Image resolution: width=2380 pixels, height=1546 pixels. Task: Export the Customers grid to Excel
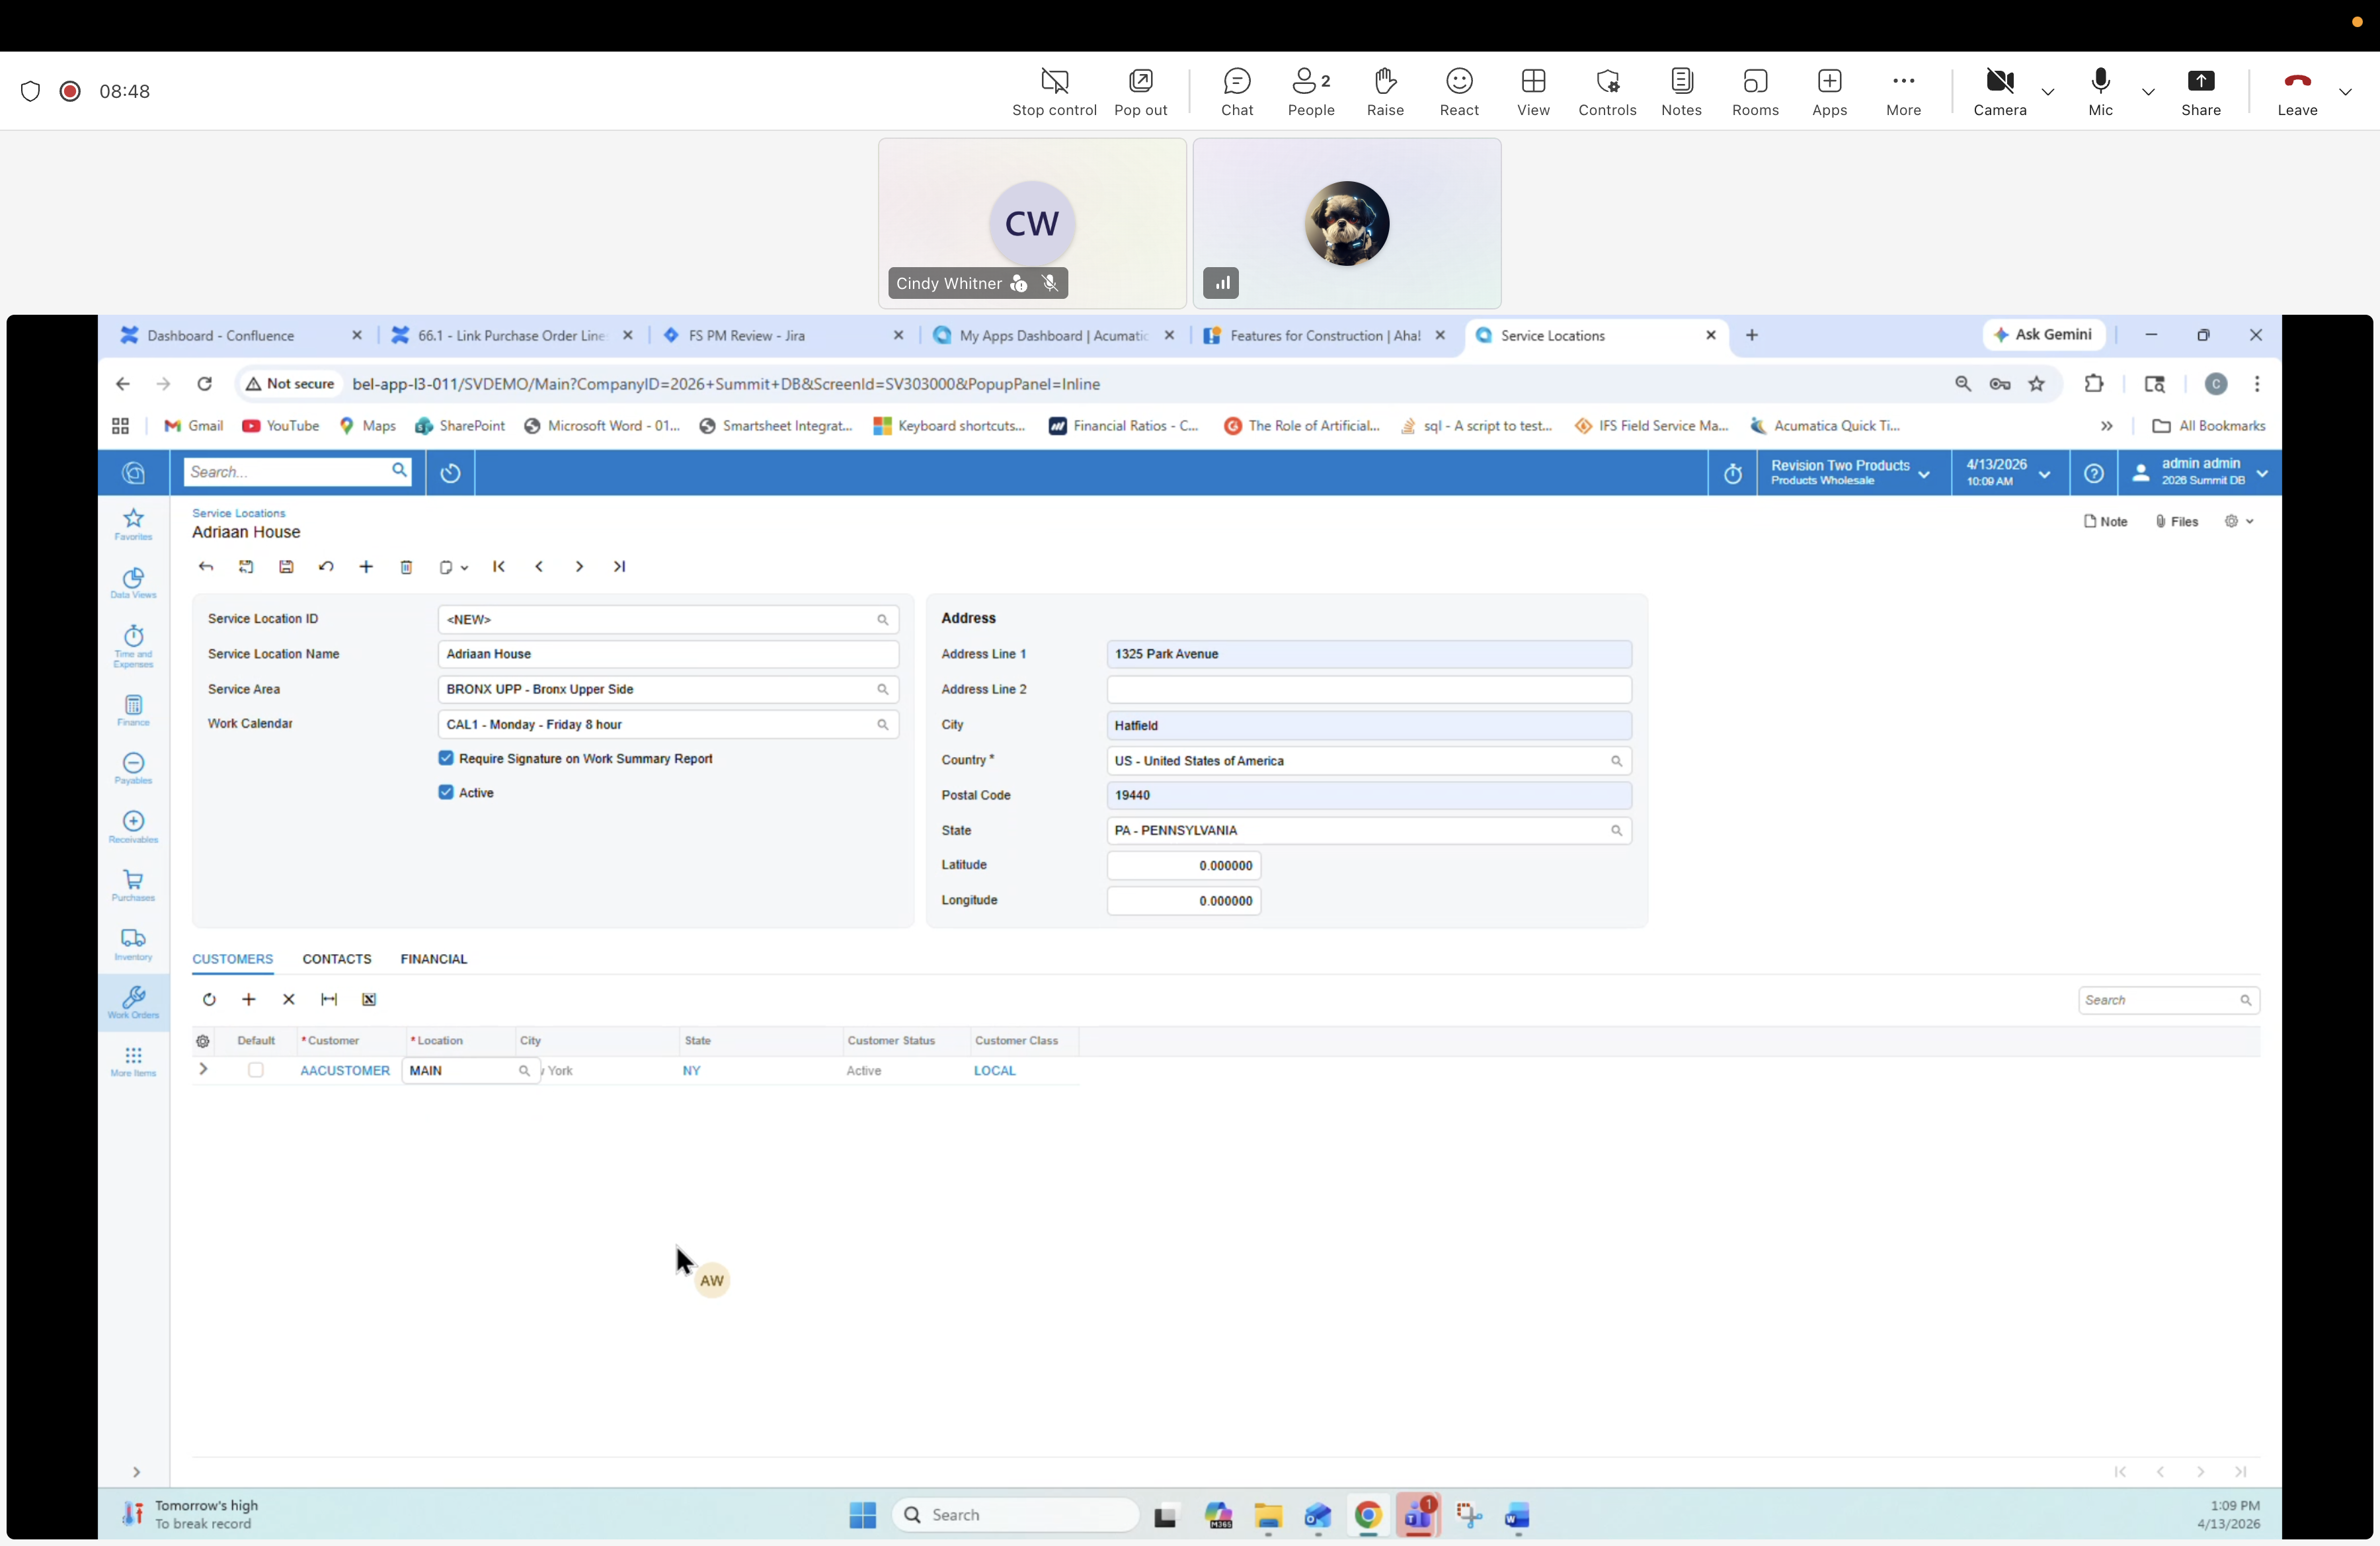pyautogui.click(x=369, y=999)
